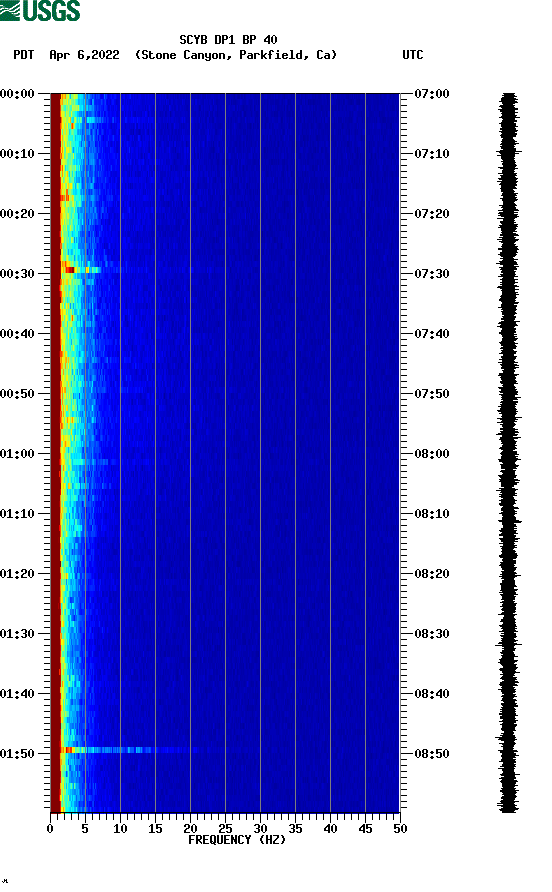Click the 'UTC' timezone label
This screenshot has width=552, height=892.
[x=413, y=55]
